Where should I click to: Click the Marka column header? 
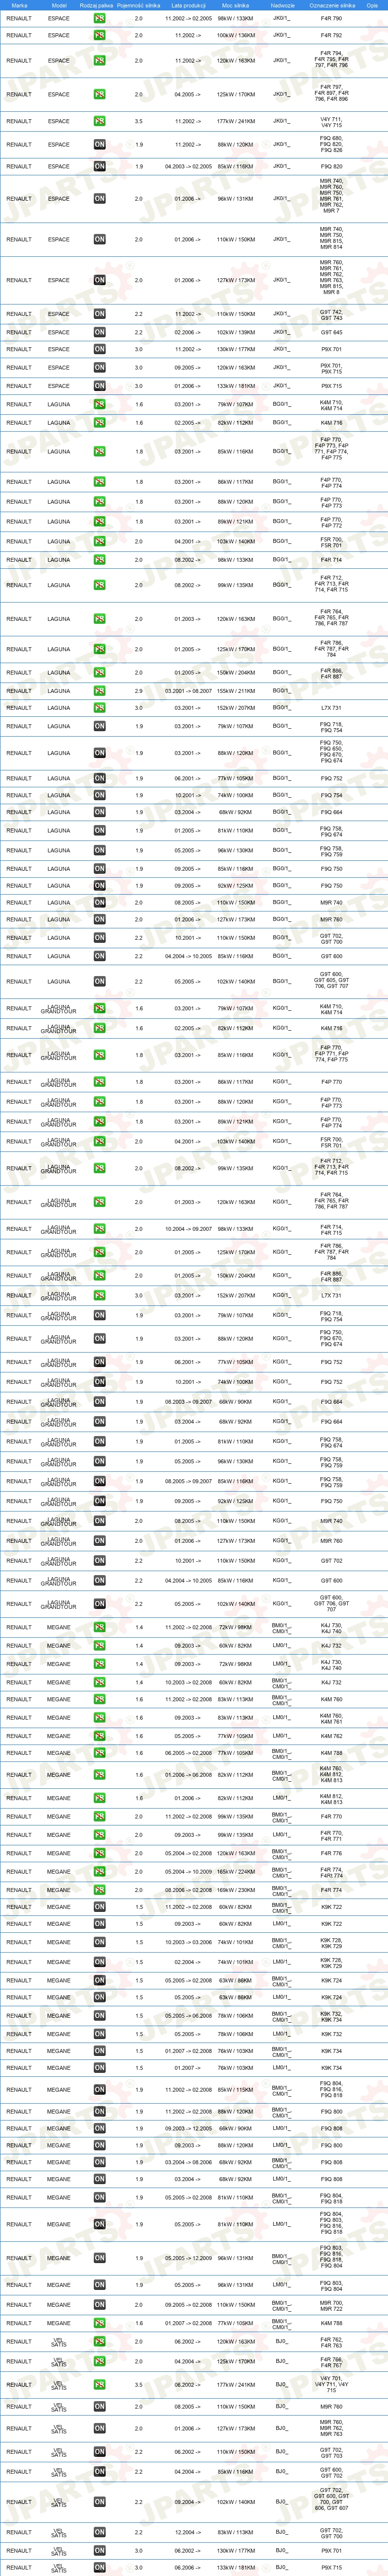pyautogui.click(x=19, y=5)
